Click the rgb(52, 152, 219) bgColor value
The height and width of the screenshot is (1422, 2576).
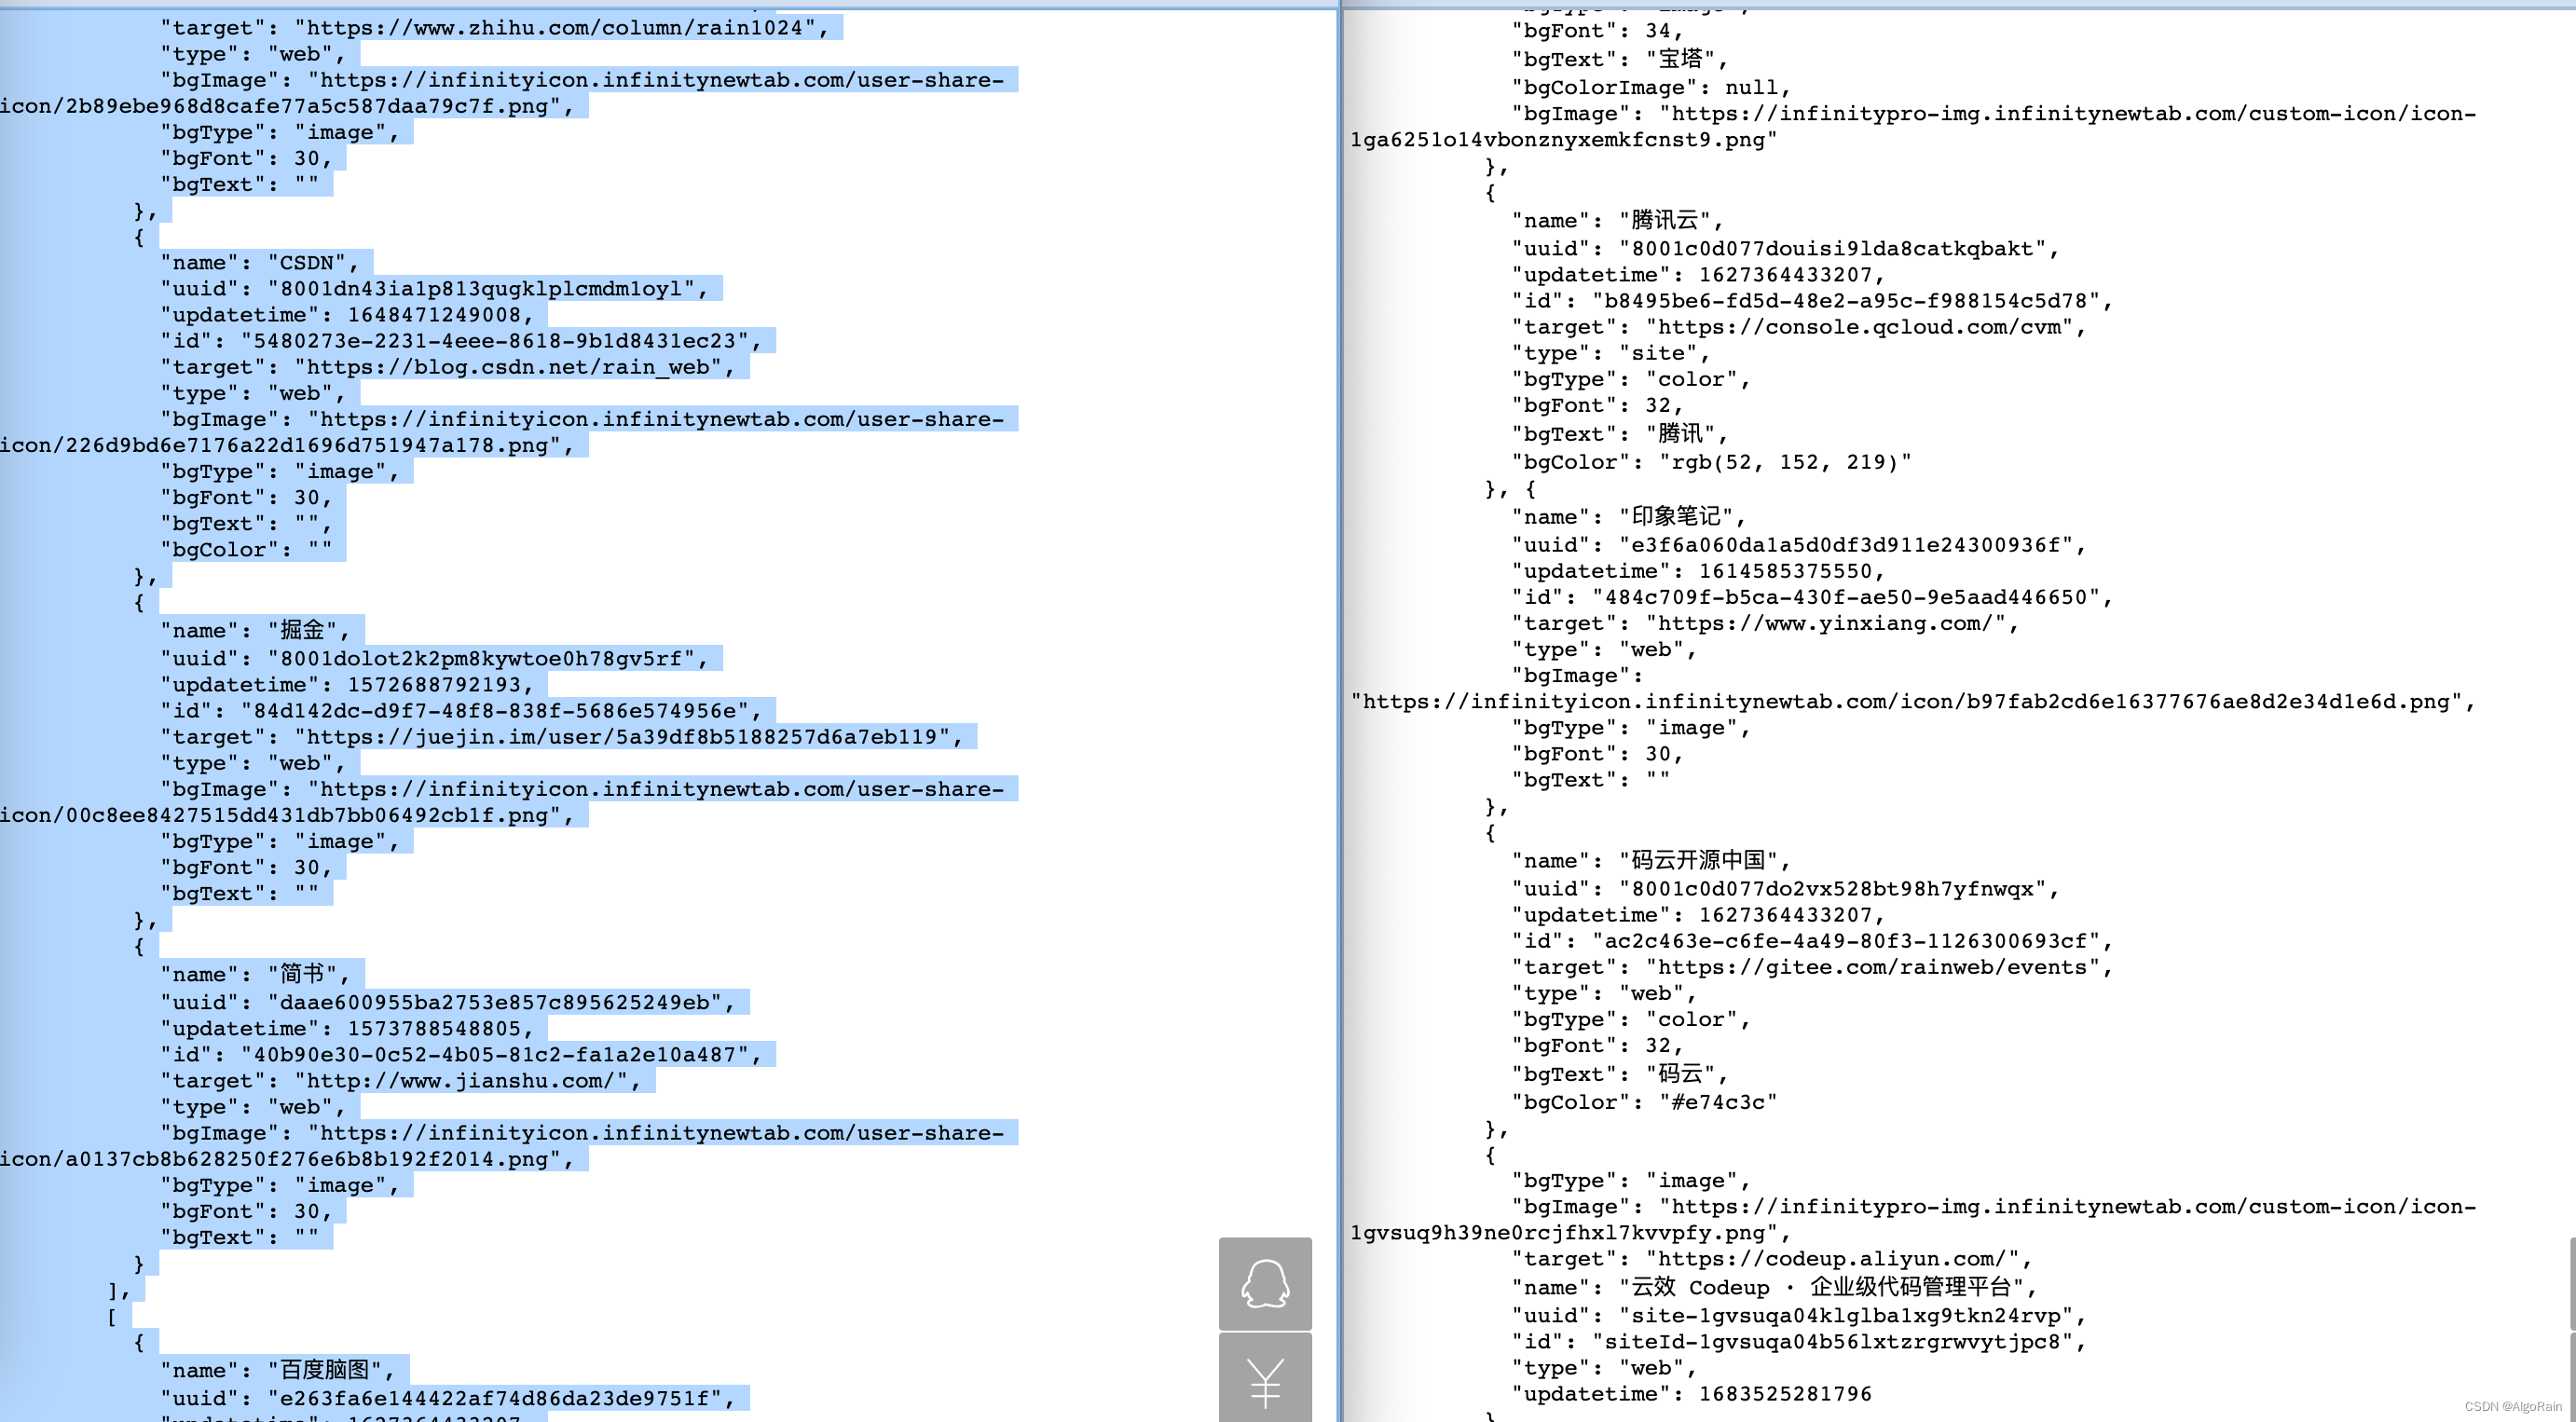pyautogui.click(x=1784, y=462)
